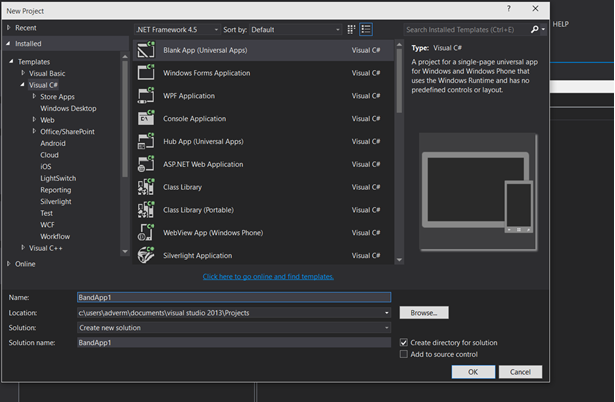
Task: Click the category tree scrollbar thumb
Action: 125,119
